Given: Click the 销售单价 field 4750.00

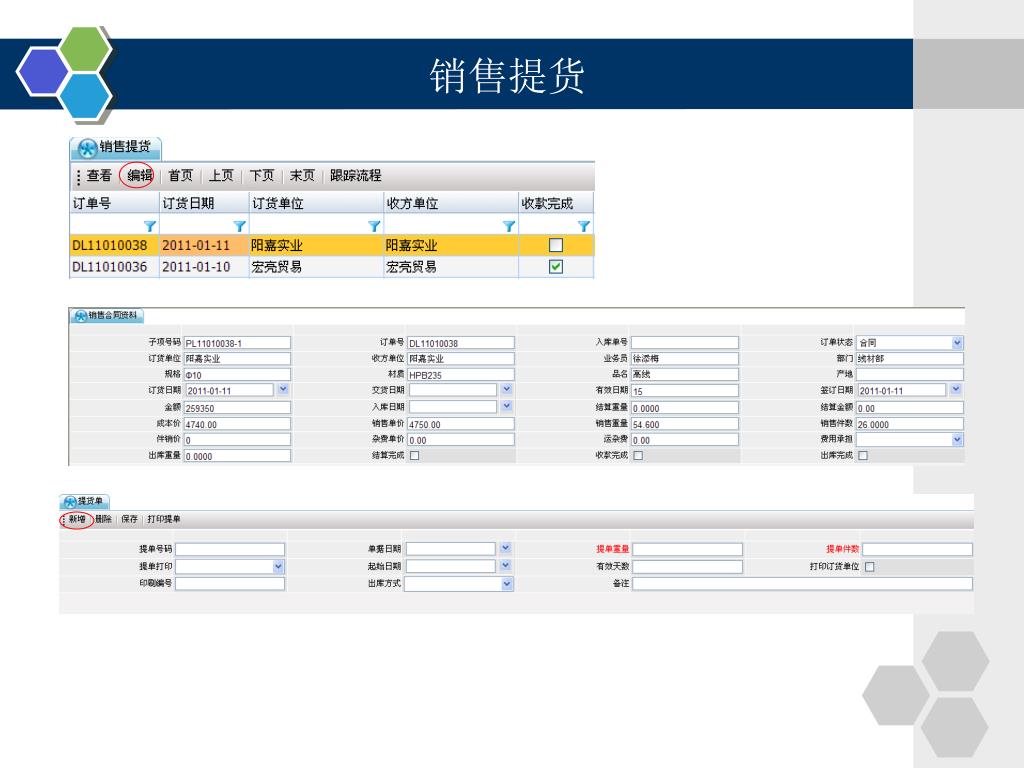Looking at the screenshot, I should click(x=460, y=424).
